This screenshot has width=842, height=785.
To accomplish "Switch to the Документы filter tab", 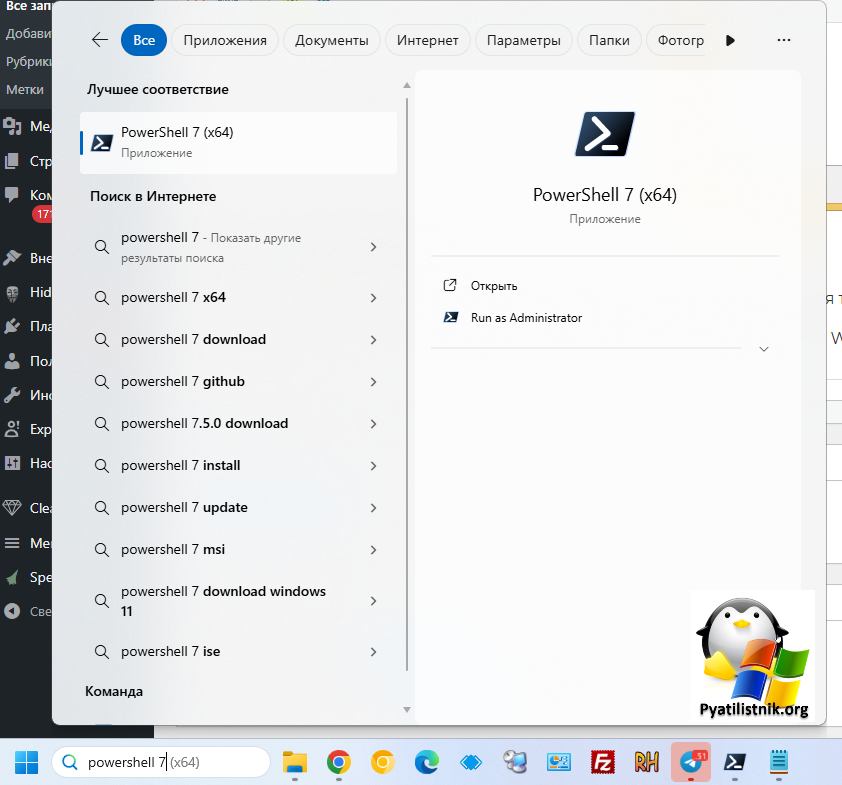I will [x=332, y=40].
